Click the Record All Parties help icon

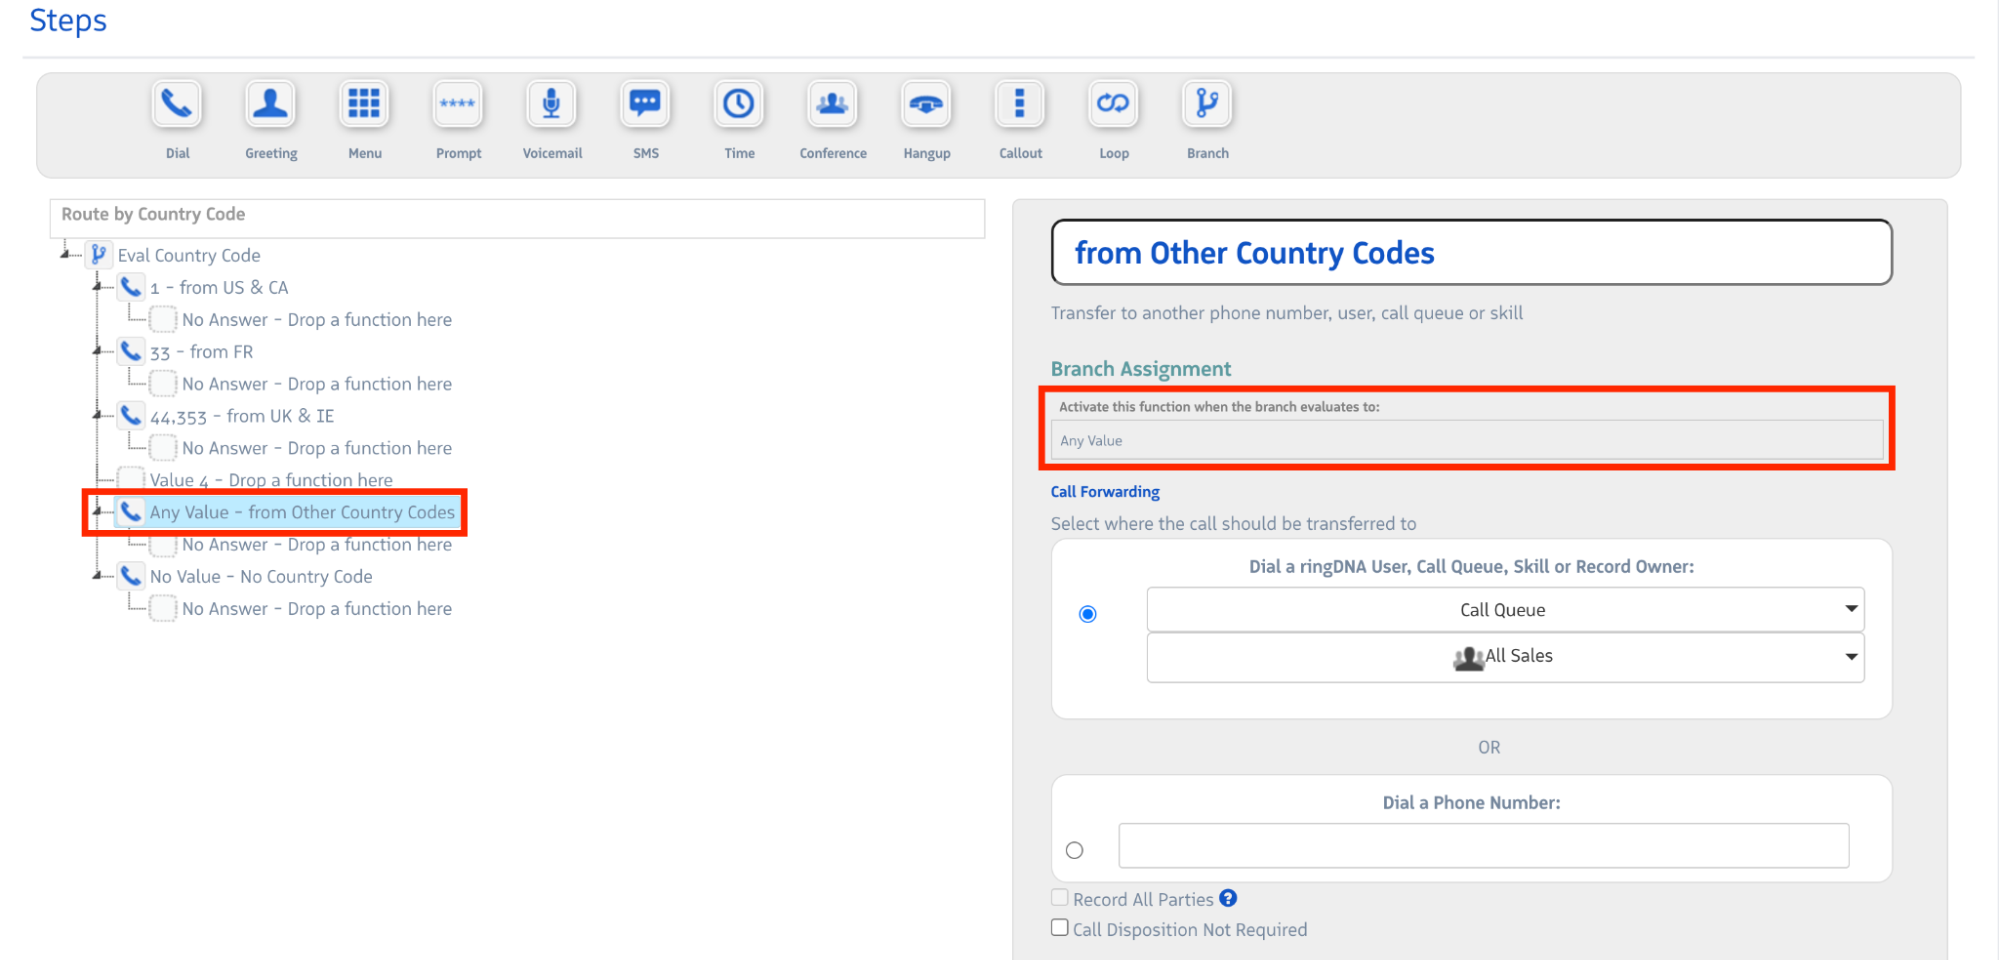[x=1228, y=898]
